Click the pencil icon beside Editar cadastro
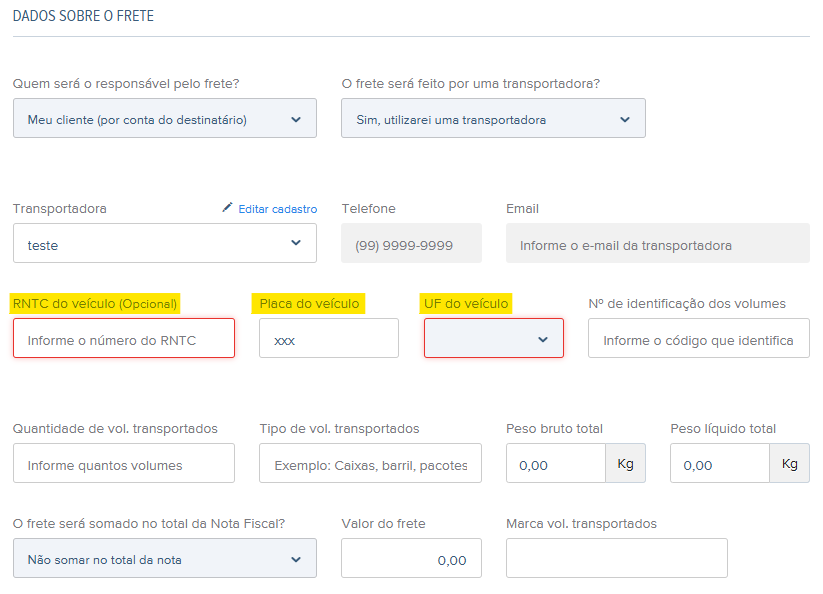 [x=227, y=207]
